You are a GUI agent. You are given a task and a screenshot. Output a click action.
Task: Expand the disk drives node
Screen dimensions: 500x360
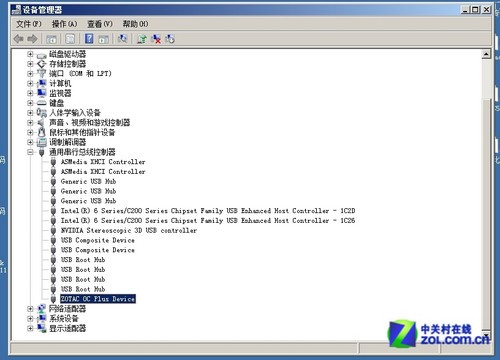30,54
